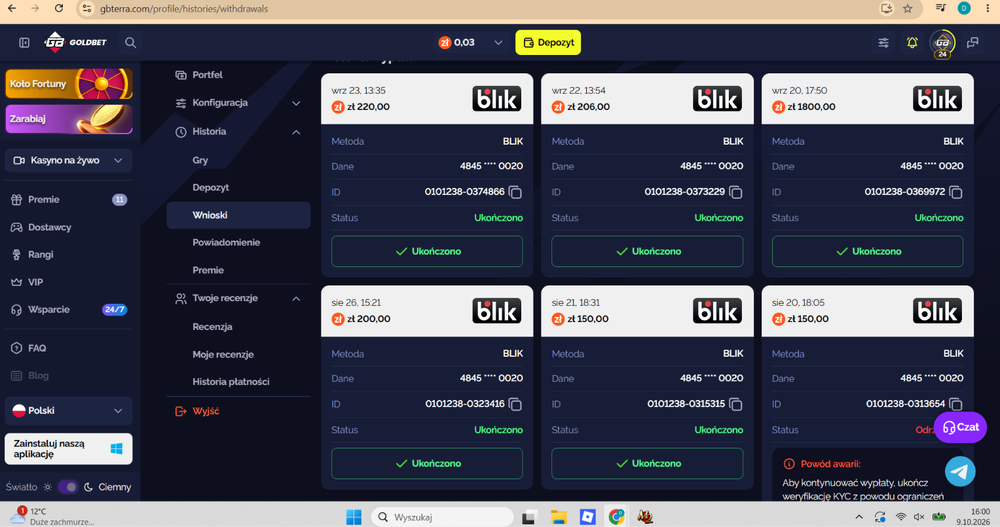1000x527 pixels.
Task: Collapse the Historia section
Action: click(x=238, y=131)
